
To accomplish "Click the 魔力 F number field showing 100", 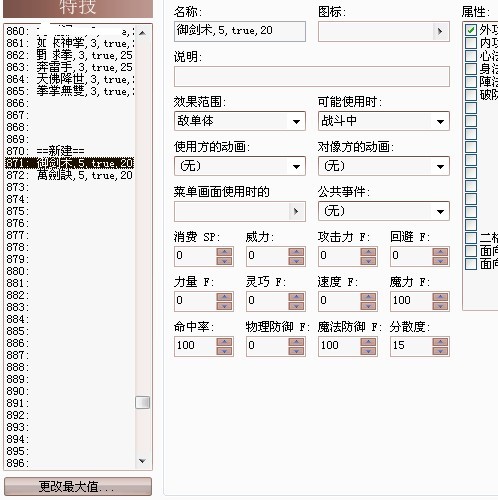I will 411,301.
